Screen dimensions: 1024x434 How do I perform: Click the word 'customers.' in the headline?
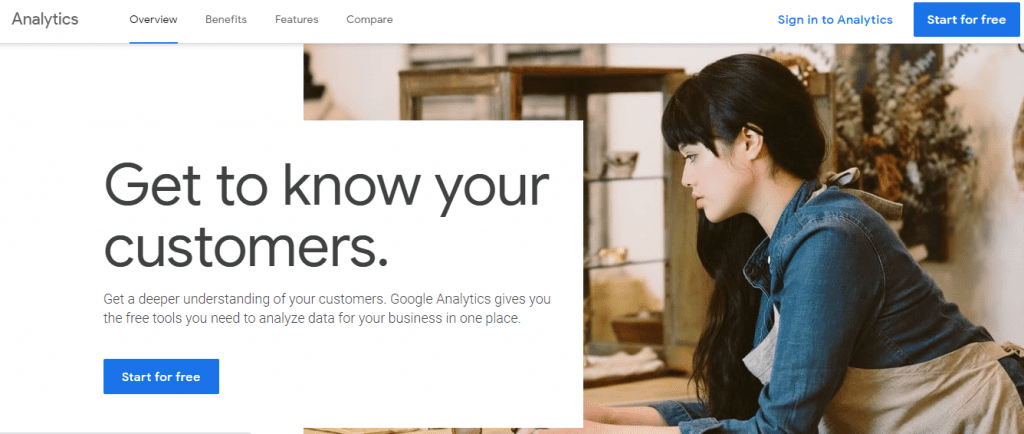[247, 249]
